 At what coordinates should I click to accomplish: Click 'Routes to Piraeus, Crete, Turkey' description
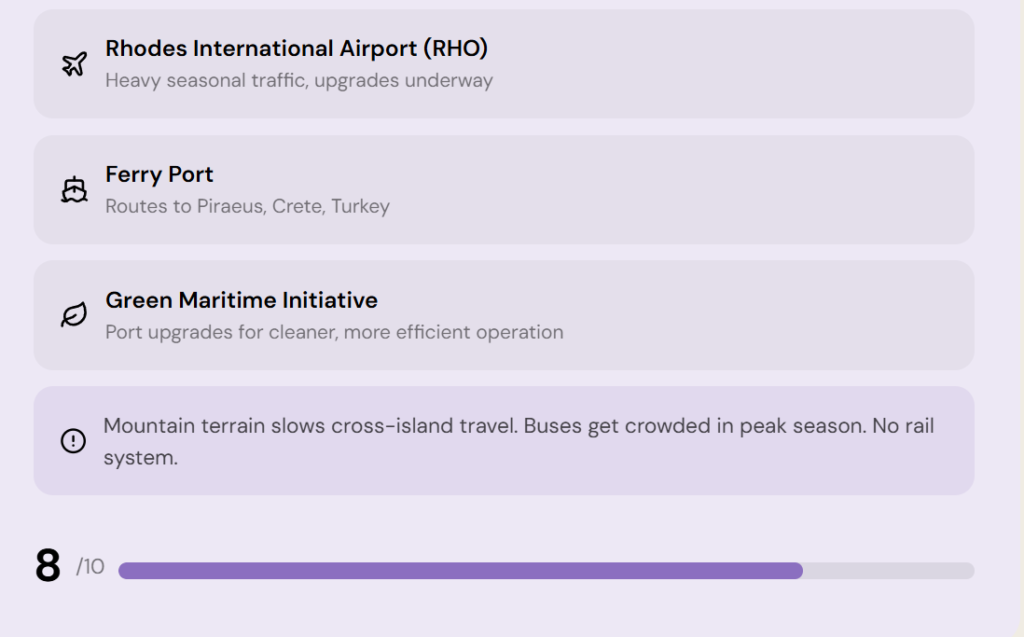[x=247, y=206]
